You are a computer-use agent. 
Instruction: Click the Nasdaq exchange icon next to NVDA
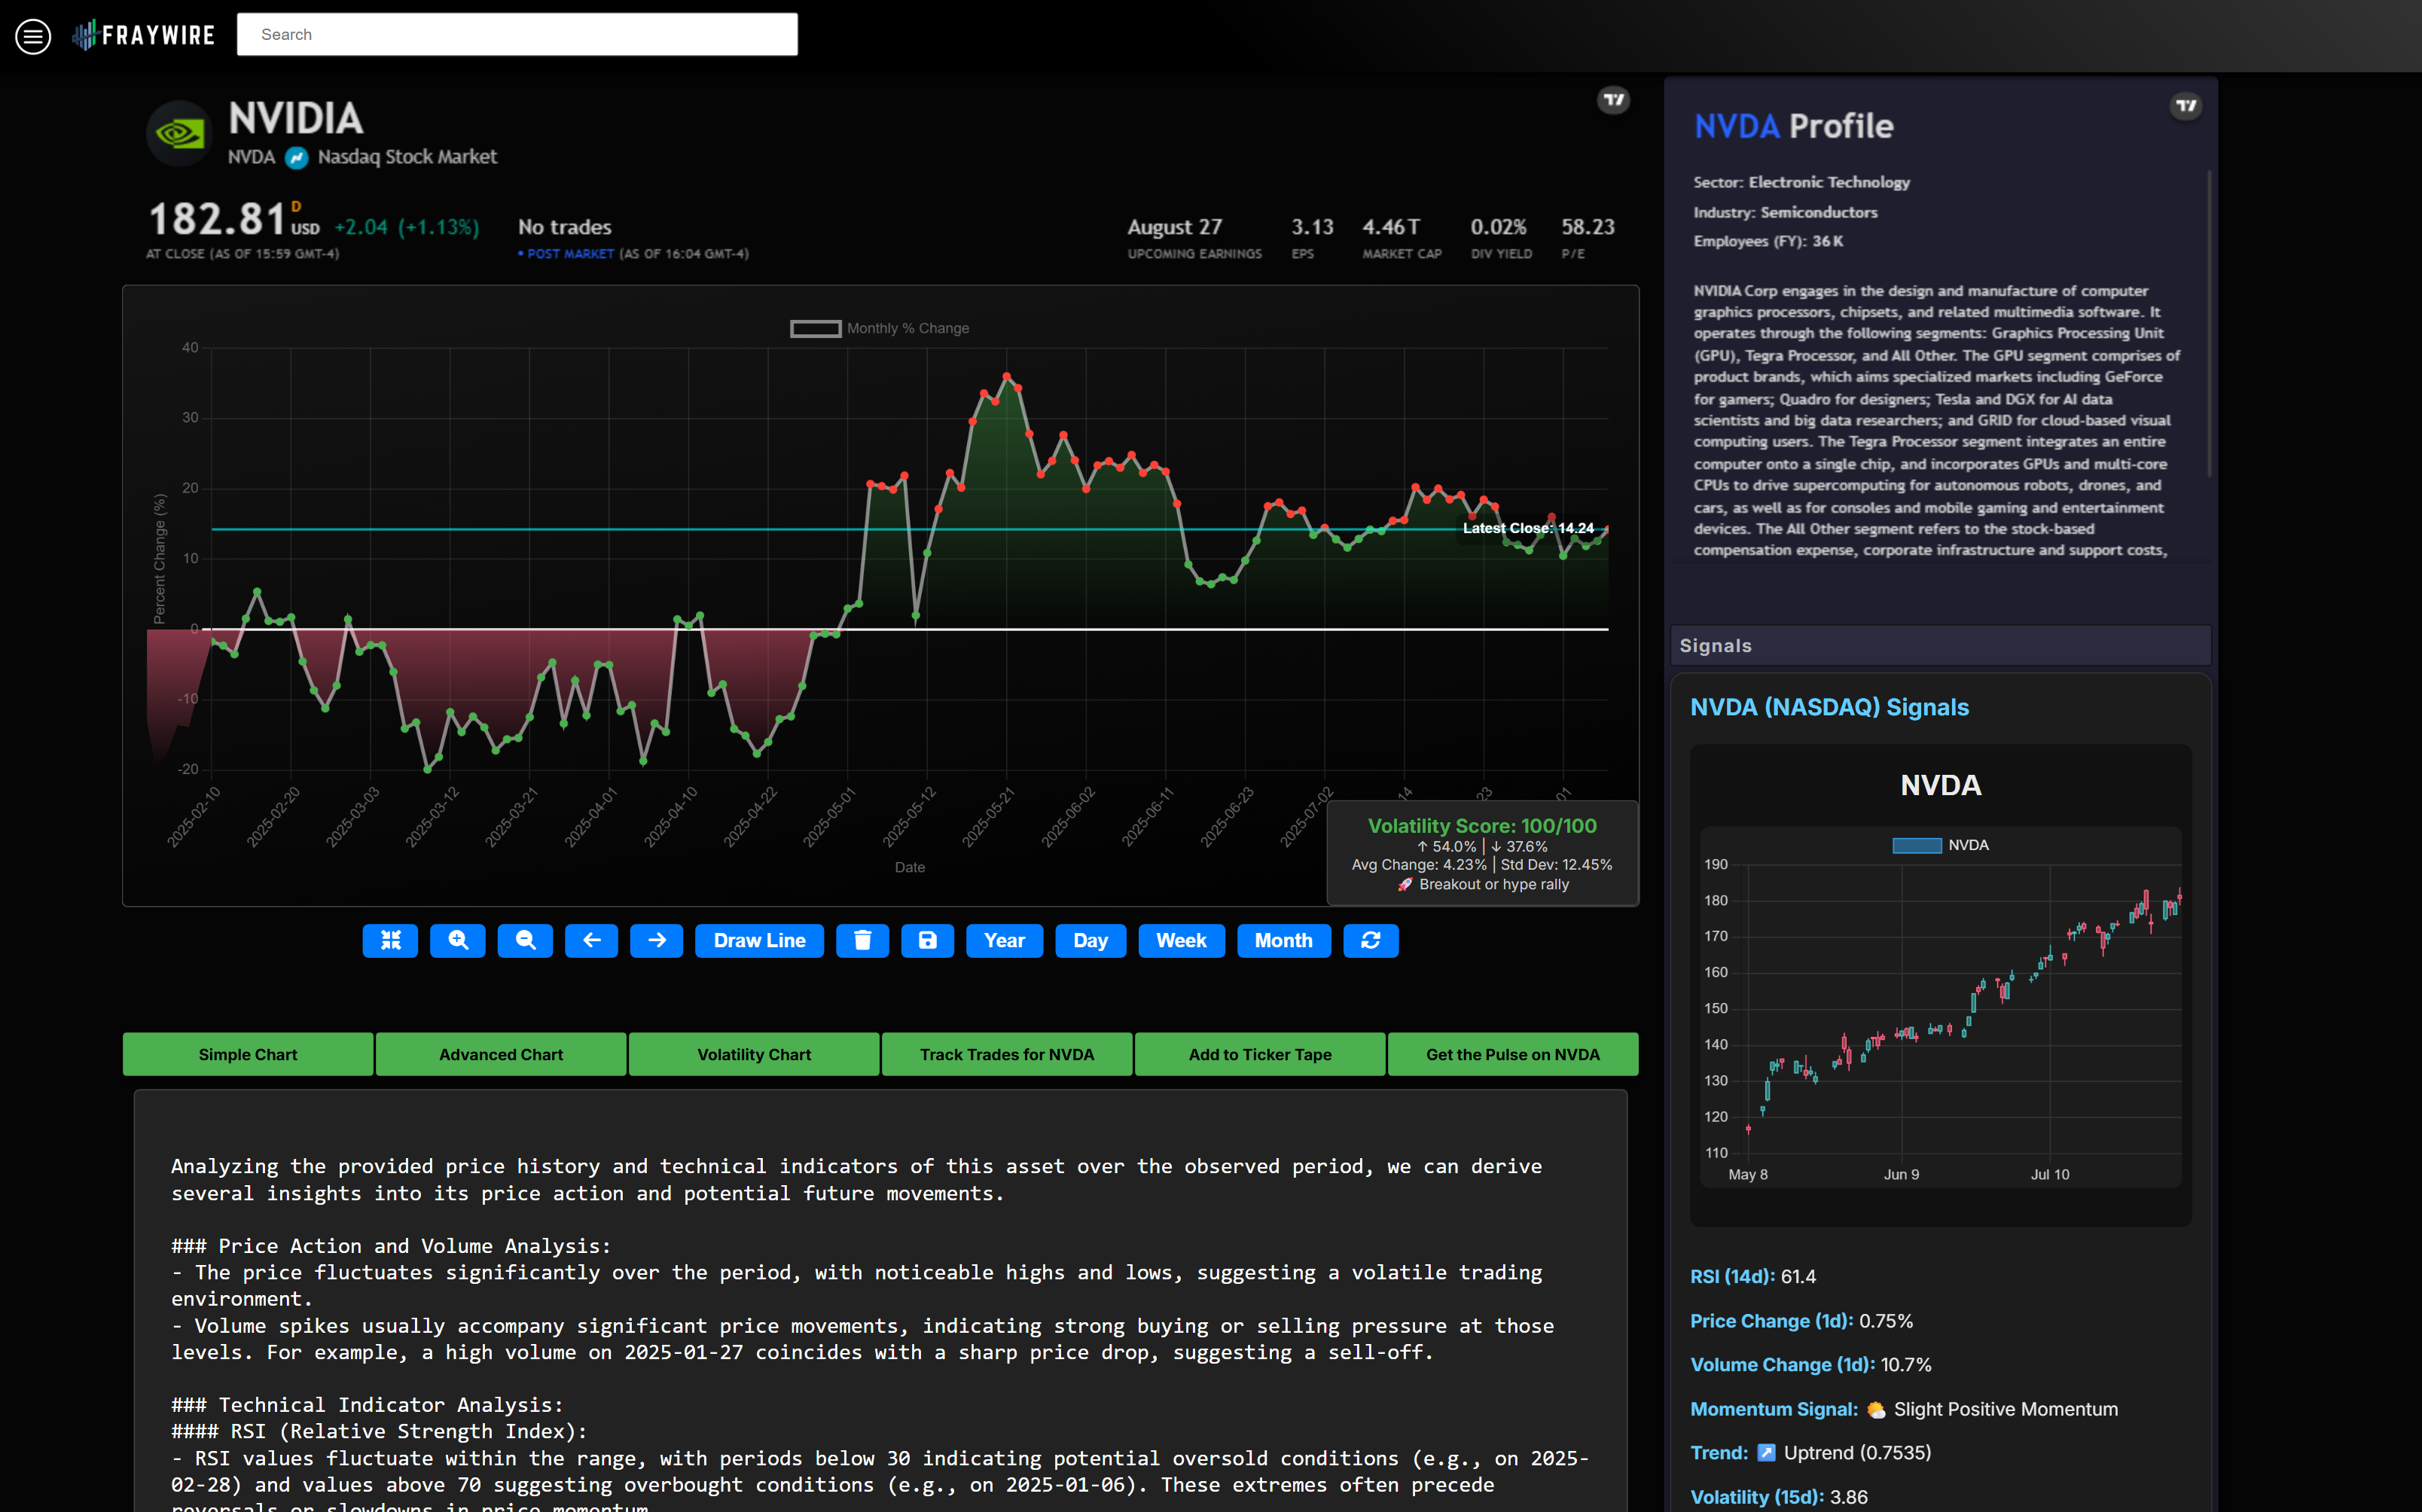296,158
